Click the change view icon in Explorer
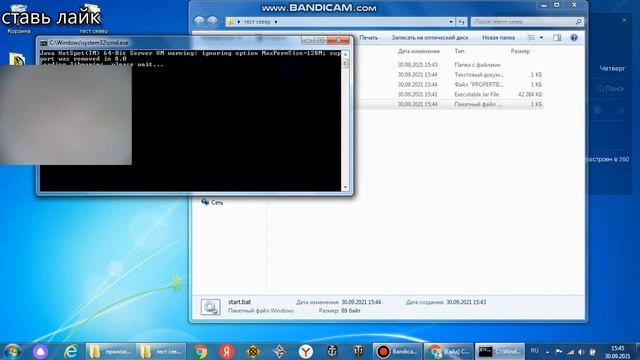Screen dimensions: 640x360 click(x=531, y=38)
